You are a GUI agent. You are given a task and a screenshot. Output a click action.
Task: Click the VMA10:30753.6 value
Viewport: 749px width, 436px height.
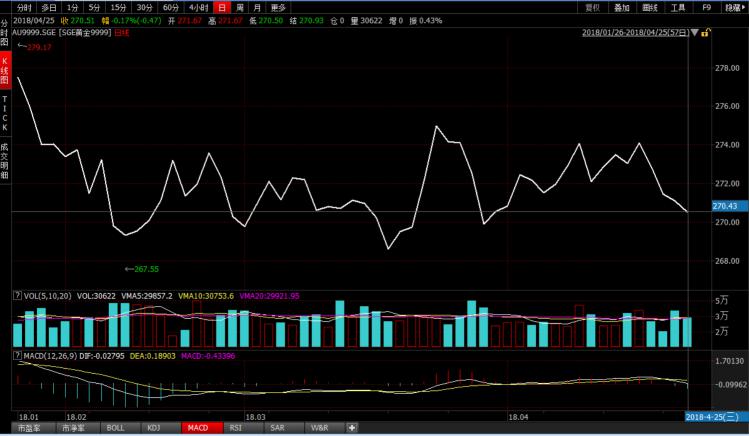click(x=206, y=296)
